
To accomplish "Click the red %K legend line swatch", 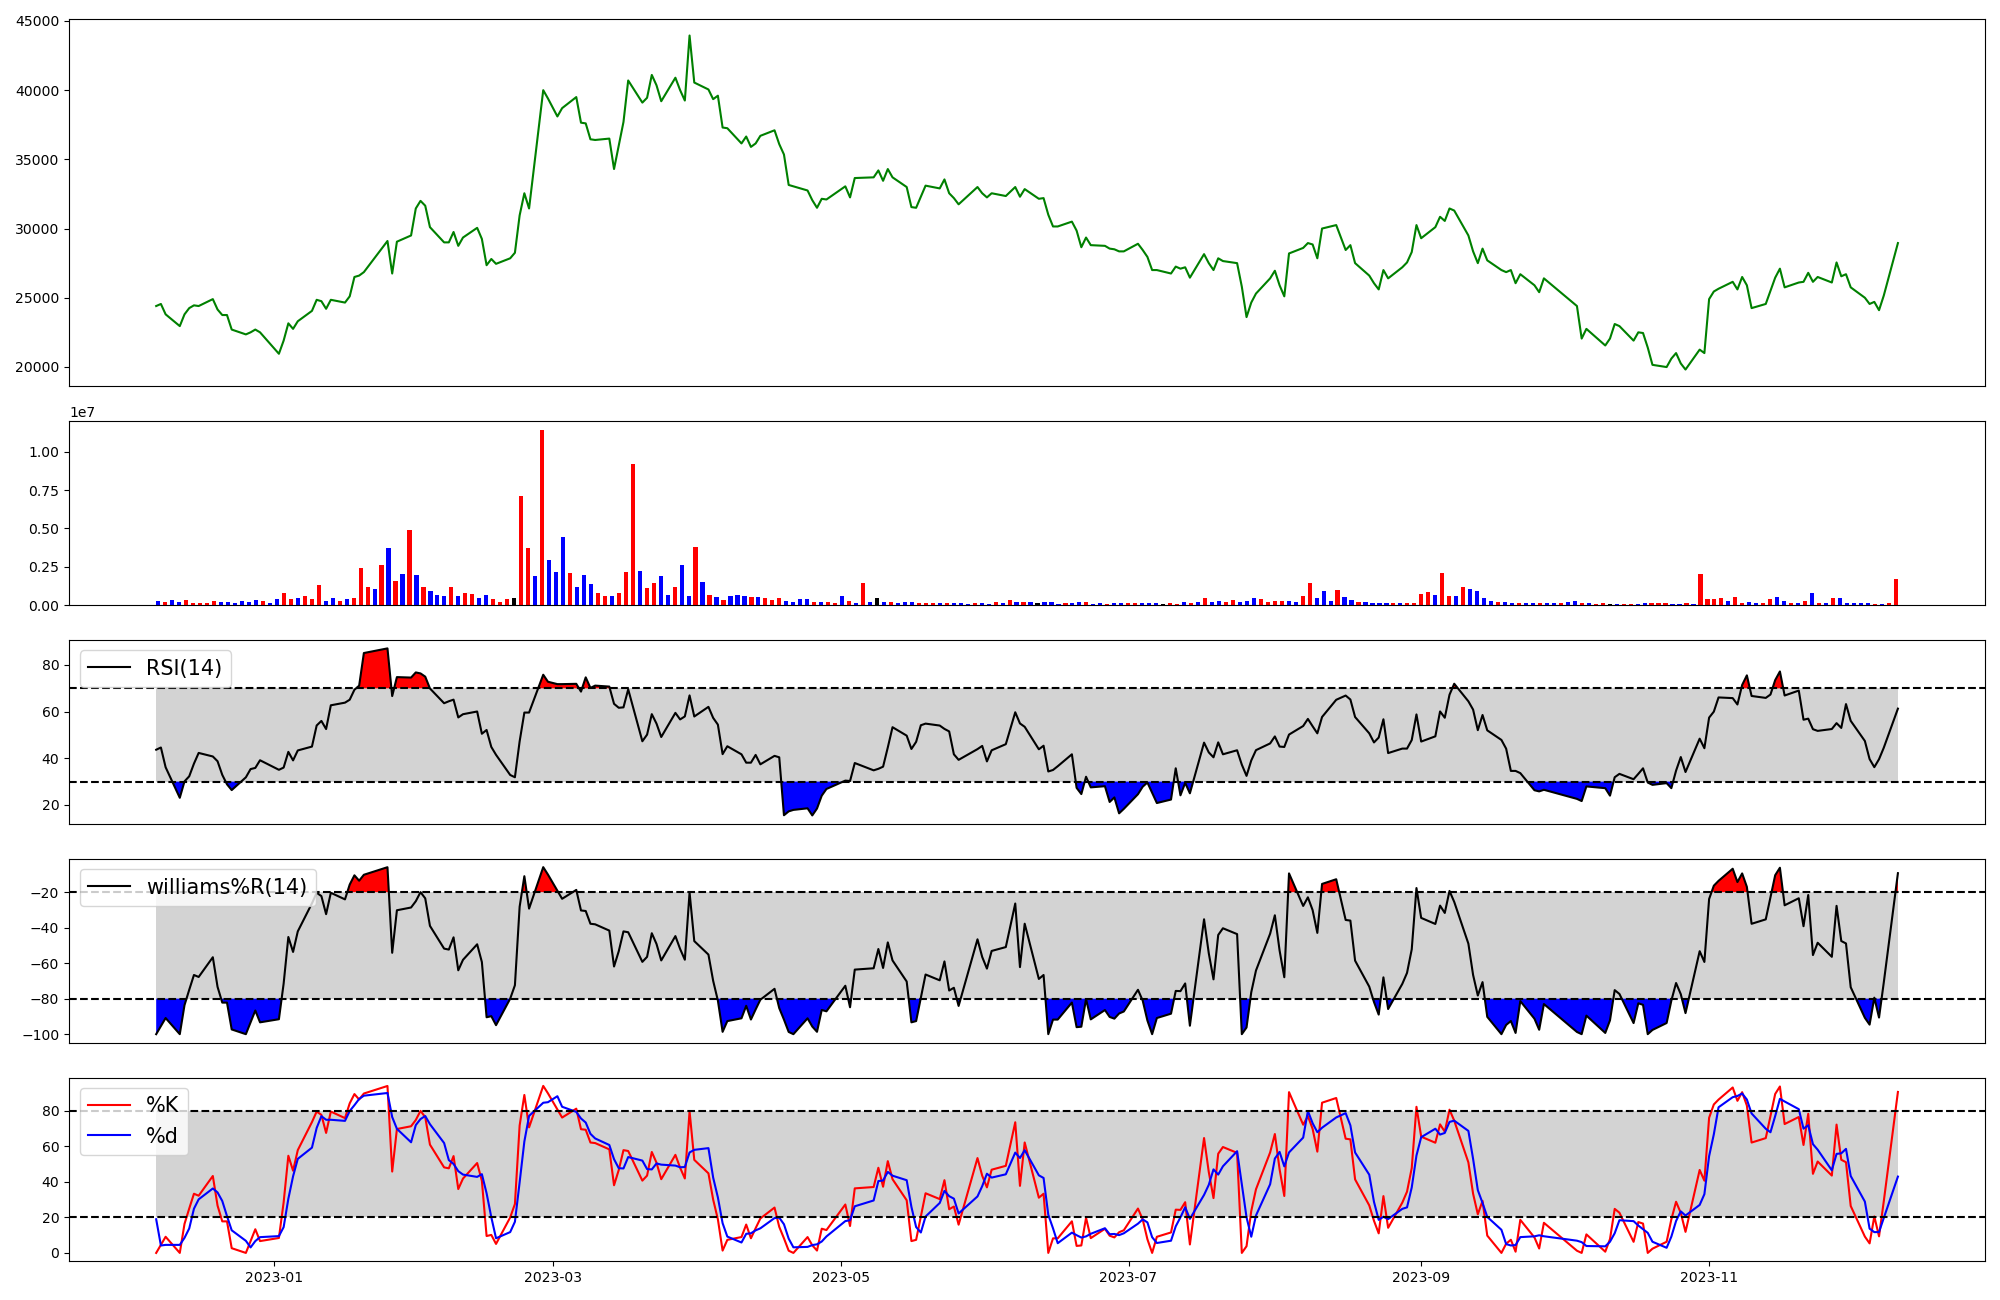I will pos(109,1105).
